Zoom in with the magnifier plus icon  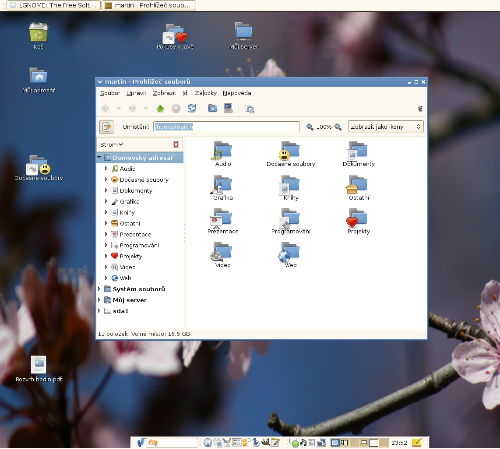point(338,127)
